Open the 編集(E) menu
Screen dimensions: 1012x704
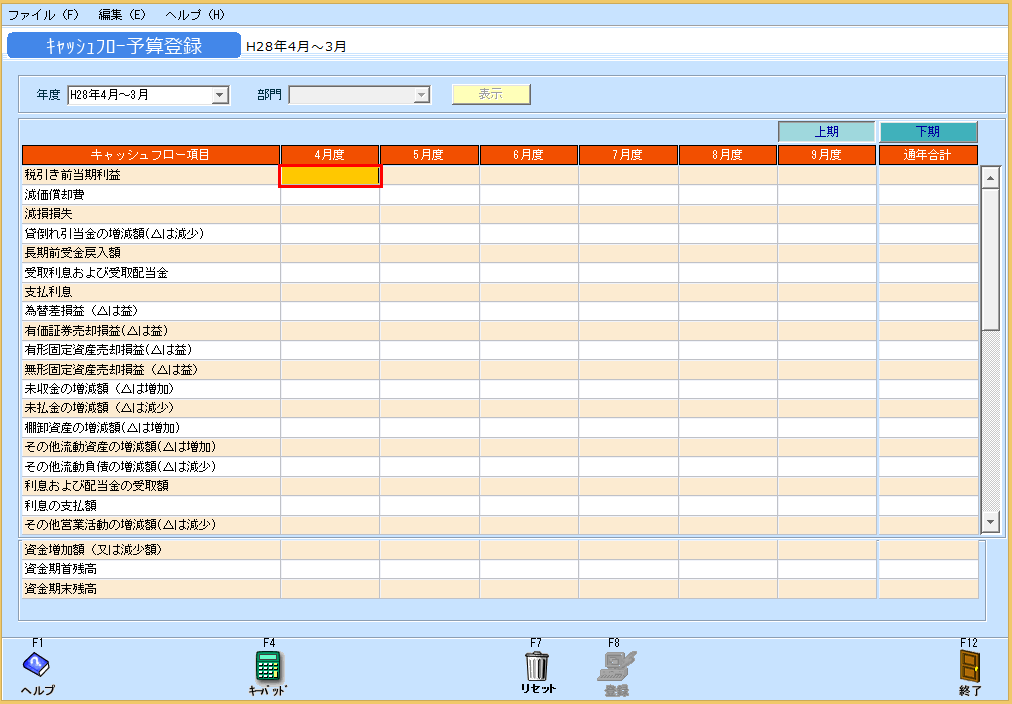point(122,15)
